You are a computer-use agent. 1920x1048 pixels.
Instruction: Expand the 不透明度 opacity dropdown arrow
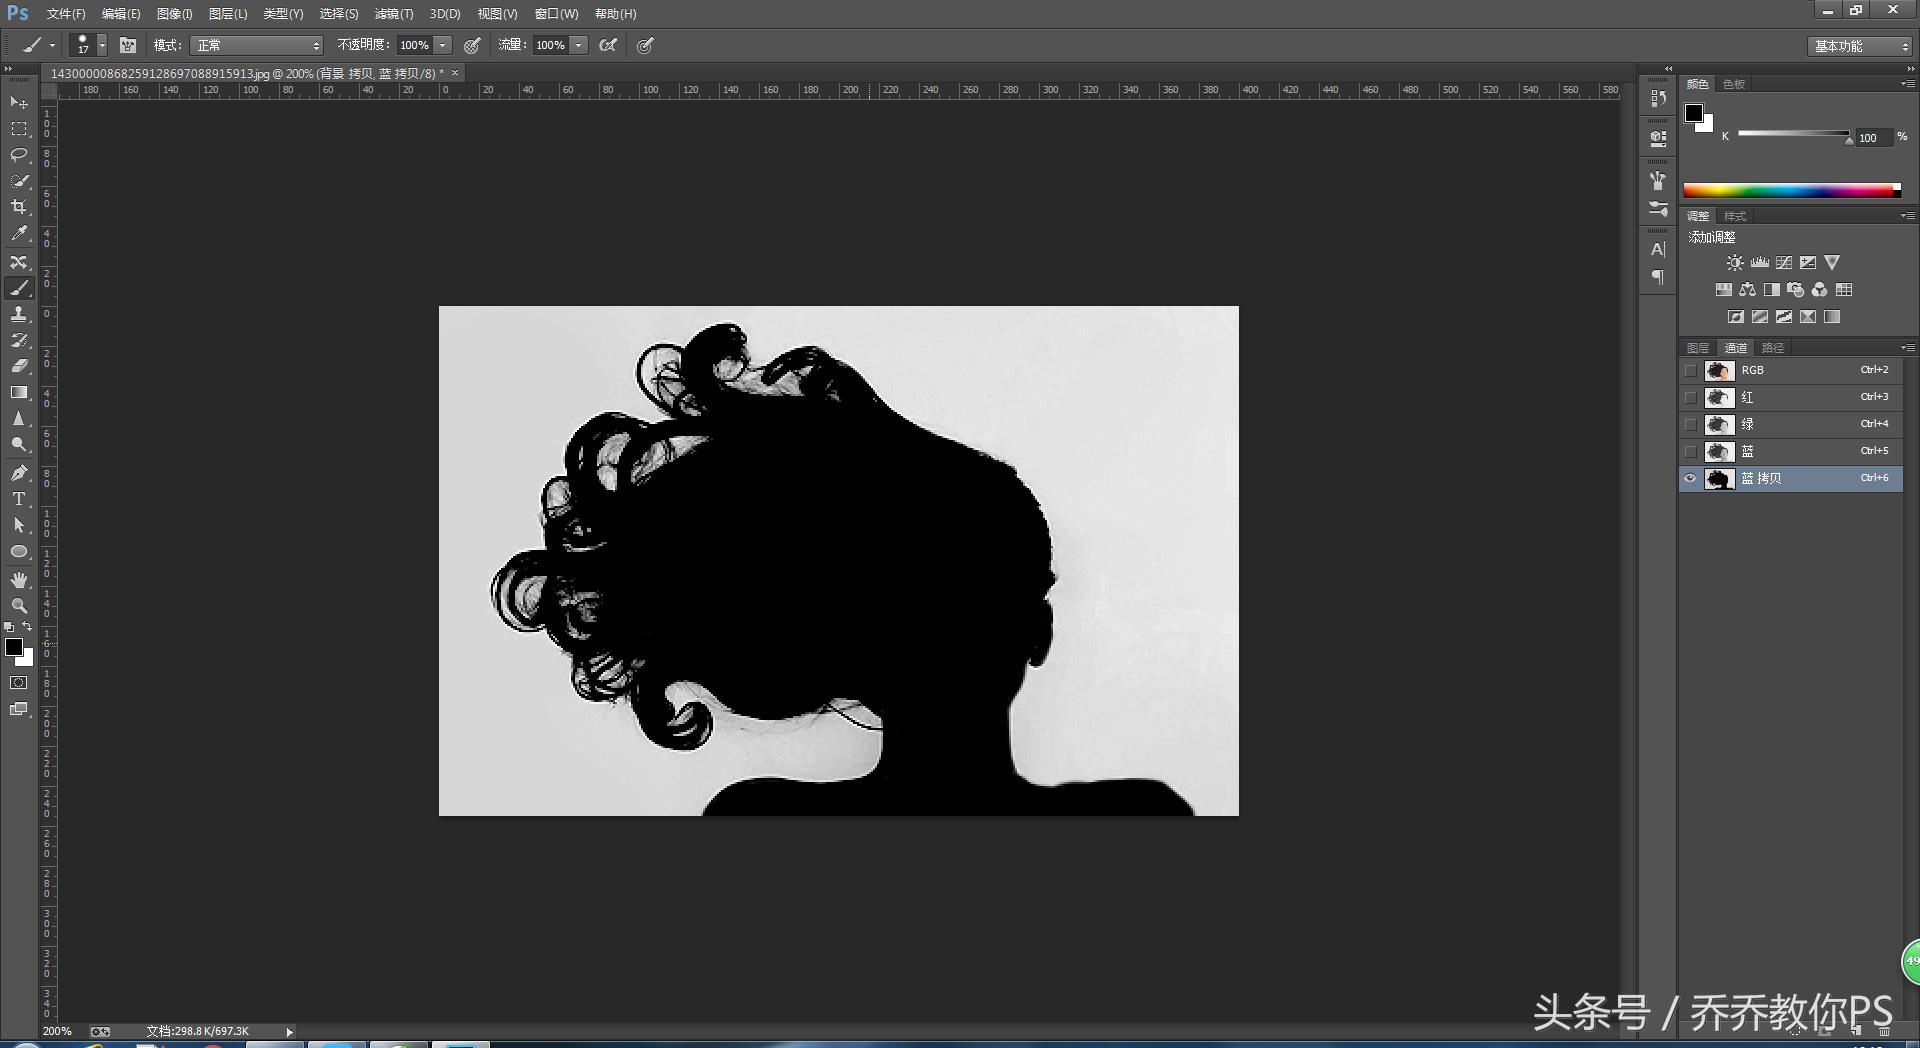coord(442,45)
